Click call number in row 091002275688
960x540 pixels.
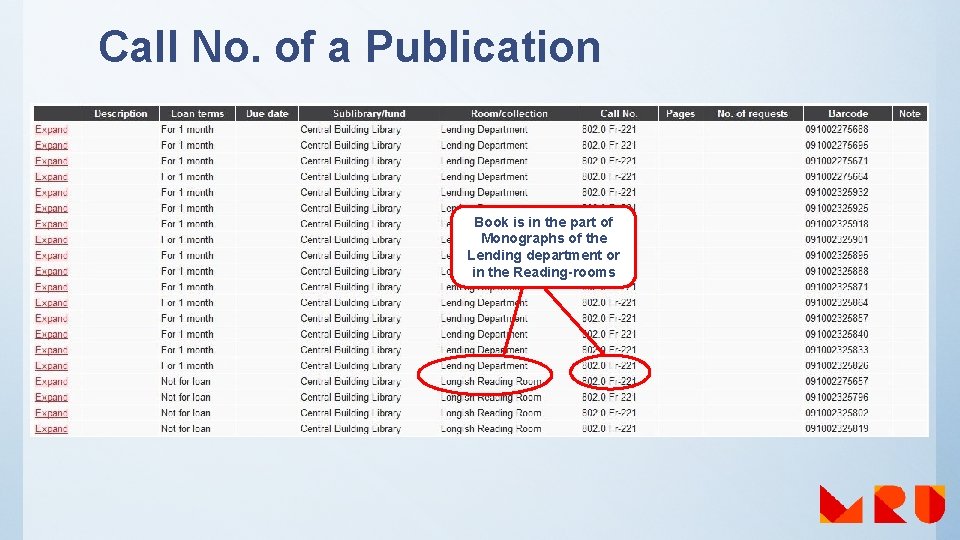(x=609, y=130)
